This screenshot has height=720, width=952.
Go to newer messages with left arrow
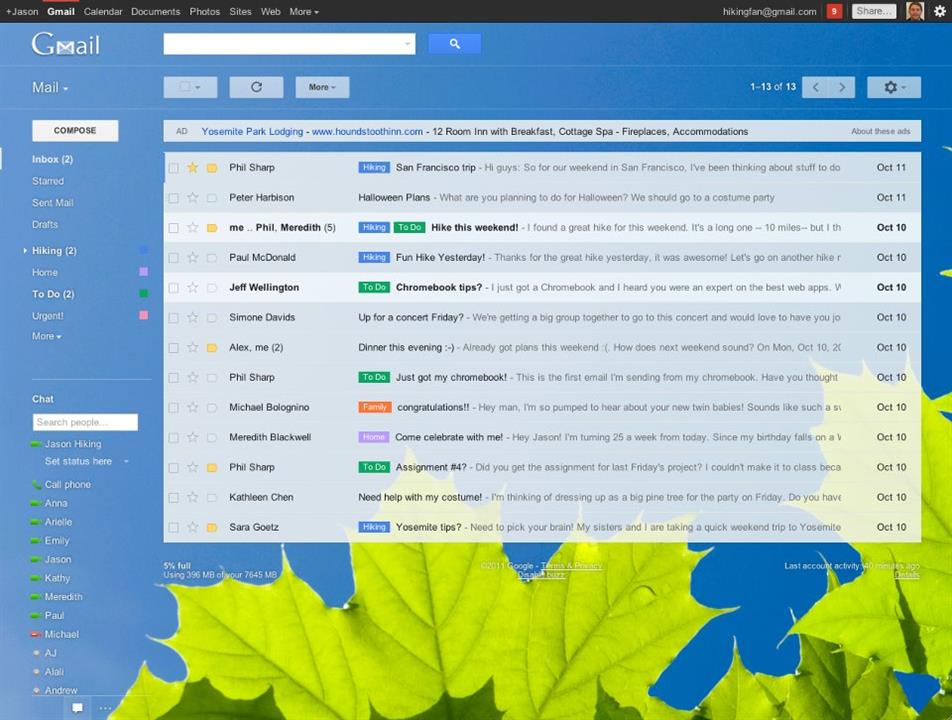pos(815,87)
